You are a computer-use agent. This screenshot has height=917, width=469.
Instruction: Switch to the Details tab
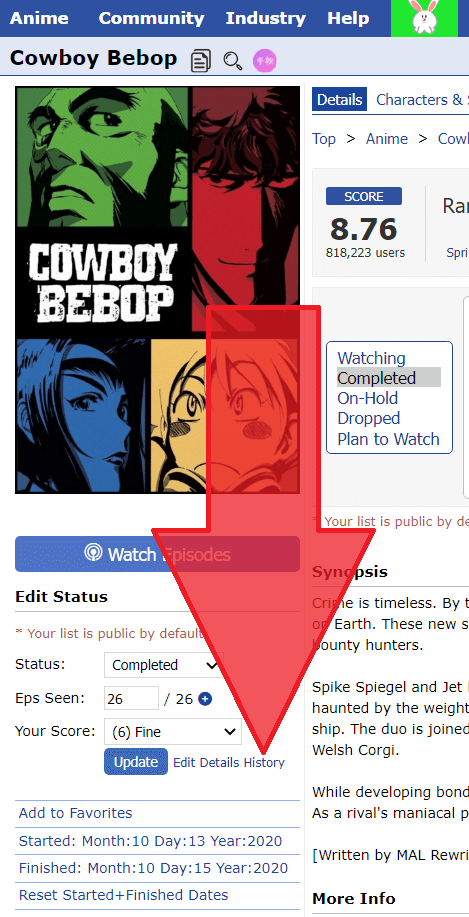coord(339,99)
